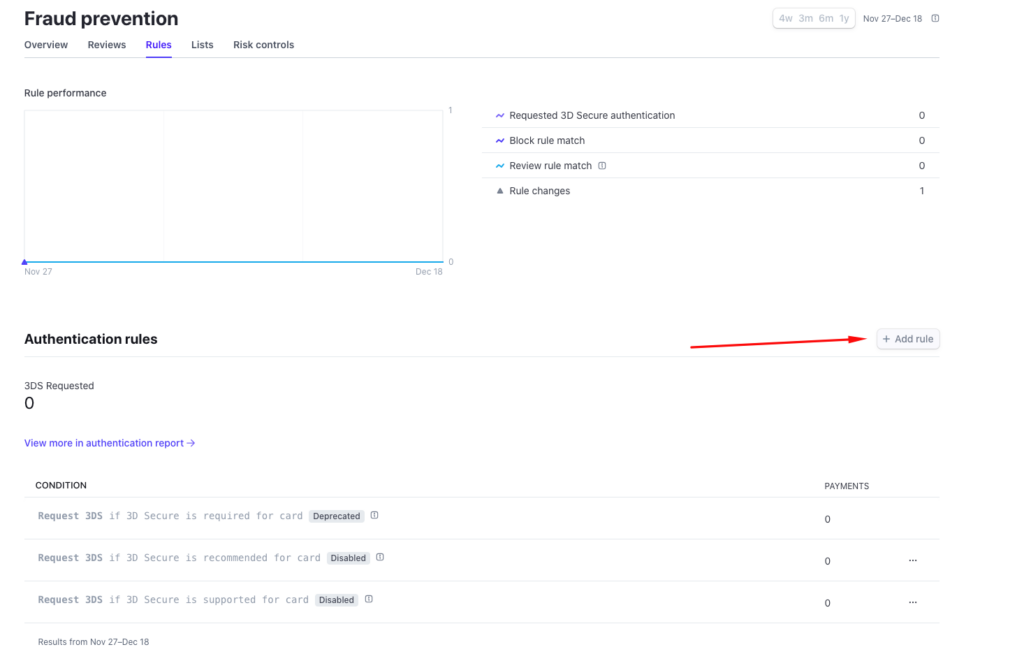
Task: Open options menu for supported card rule
Action: [x=912, y=603]
